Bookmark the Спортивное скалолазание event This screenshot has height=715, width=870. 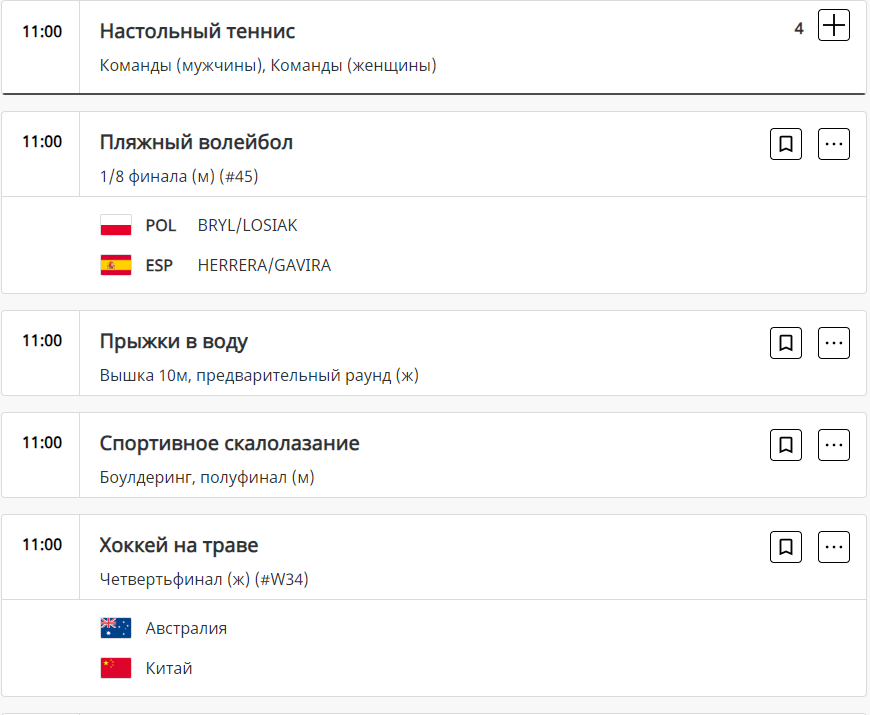[786, 445]
